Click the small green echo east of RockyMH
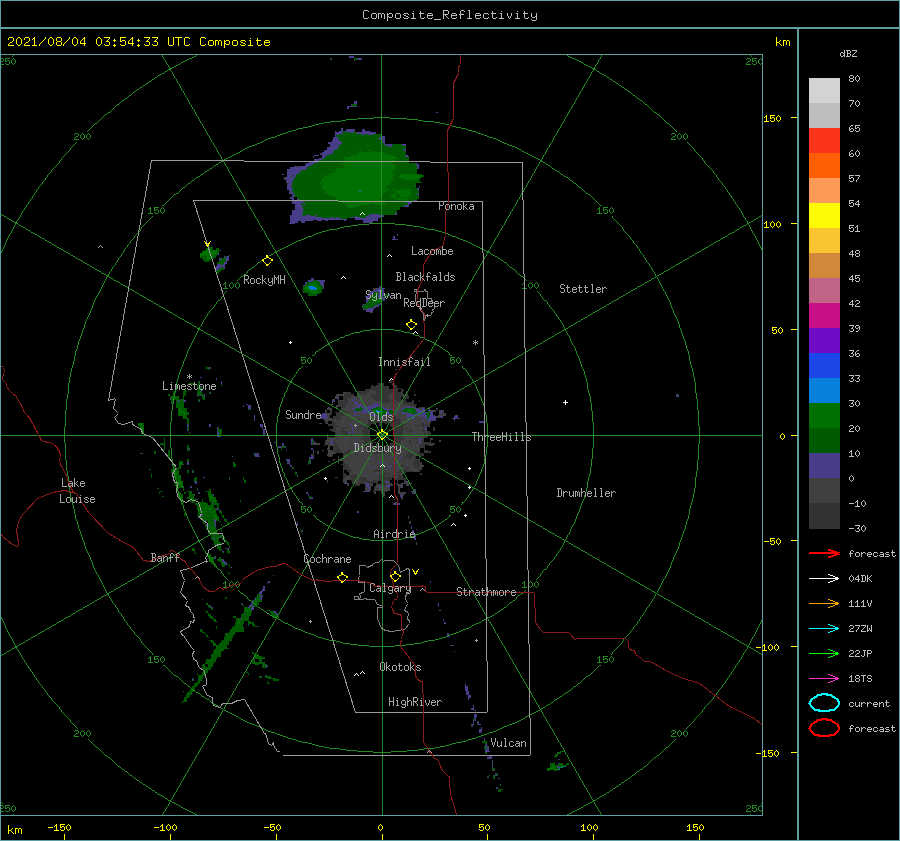This screenshot has width=900, height=841. pos(313,286)
